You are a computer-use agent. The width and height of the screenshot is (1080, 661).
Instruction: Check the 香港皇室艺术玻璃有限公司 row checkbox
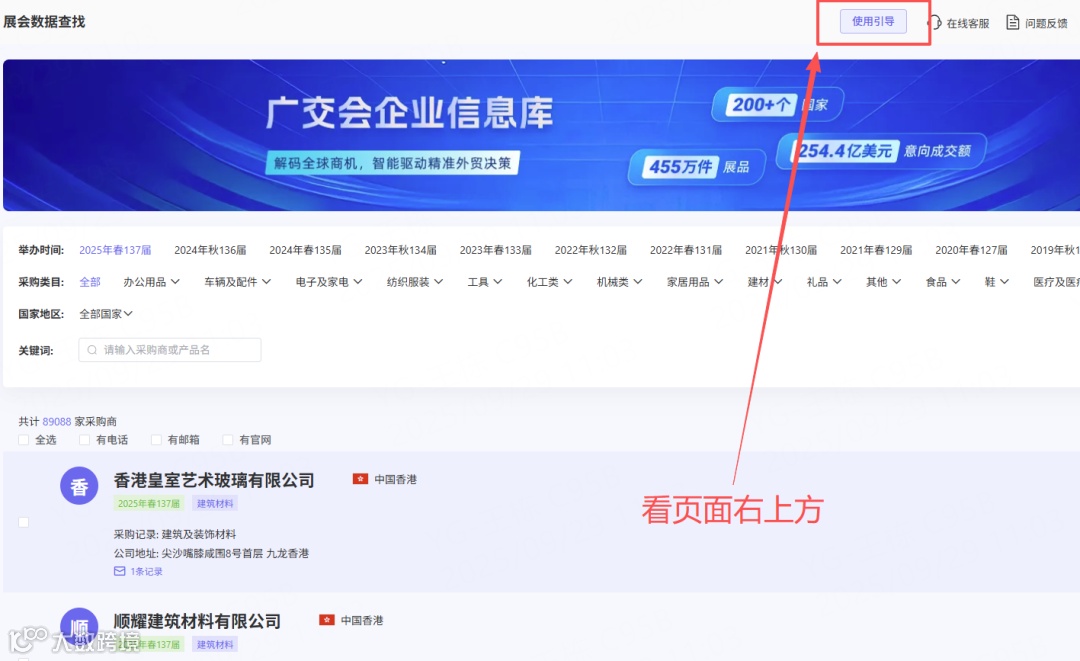tap(23, 522)
